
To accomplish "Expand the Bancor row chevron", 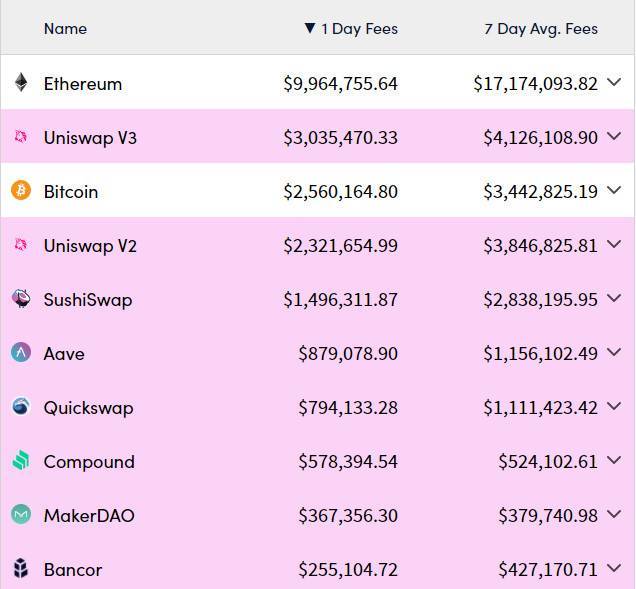I will click(x=615, y=568).
